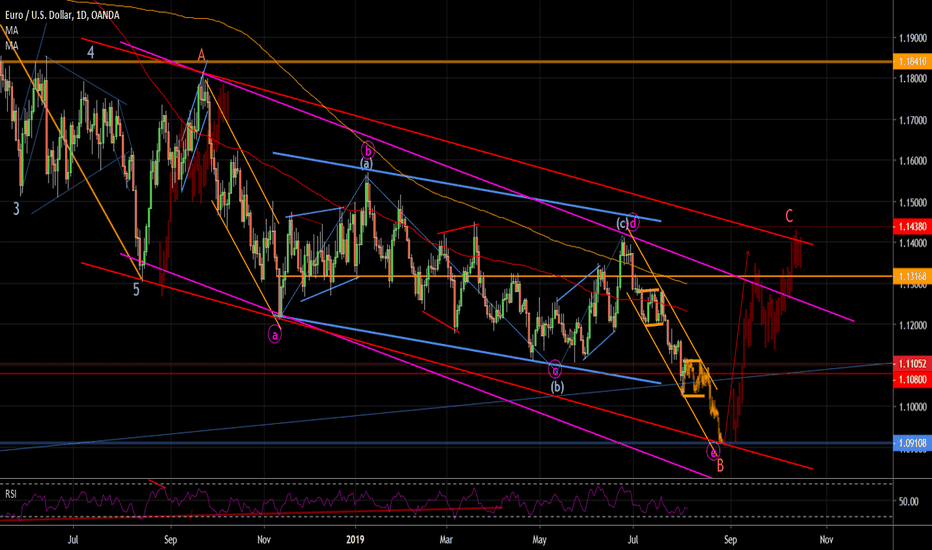Click the May label on the time axis

pos(539,540)
